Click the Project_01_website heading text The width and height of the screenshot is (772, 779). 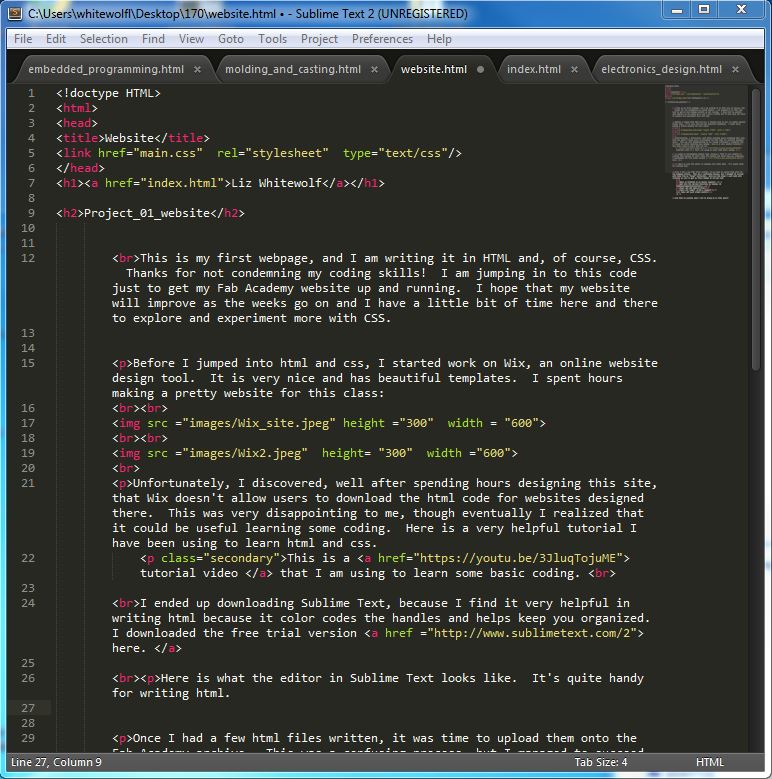[147, 213]
